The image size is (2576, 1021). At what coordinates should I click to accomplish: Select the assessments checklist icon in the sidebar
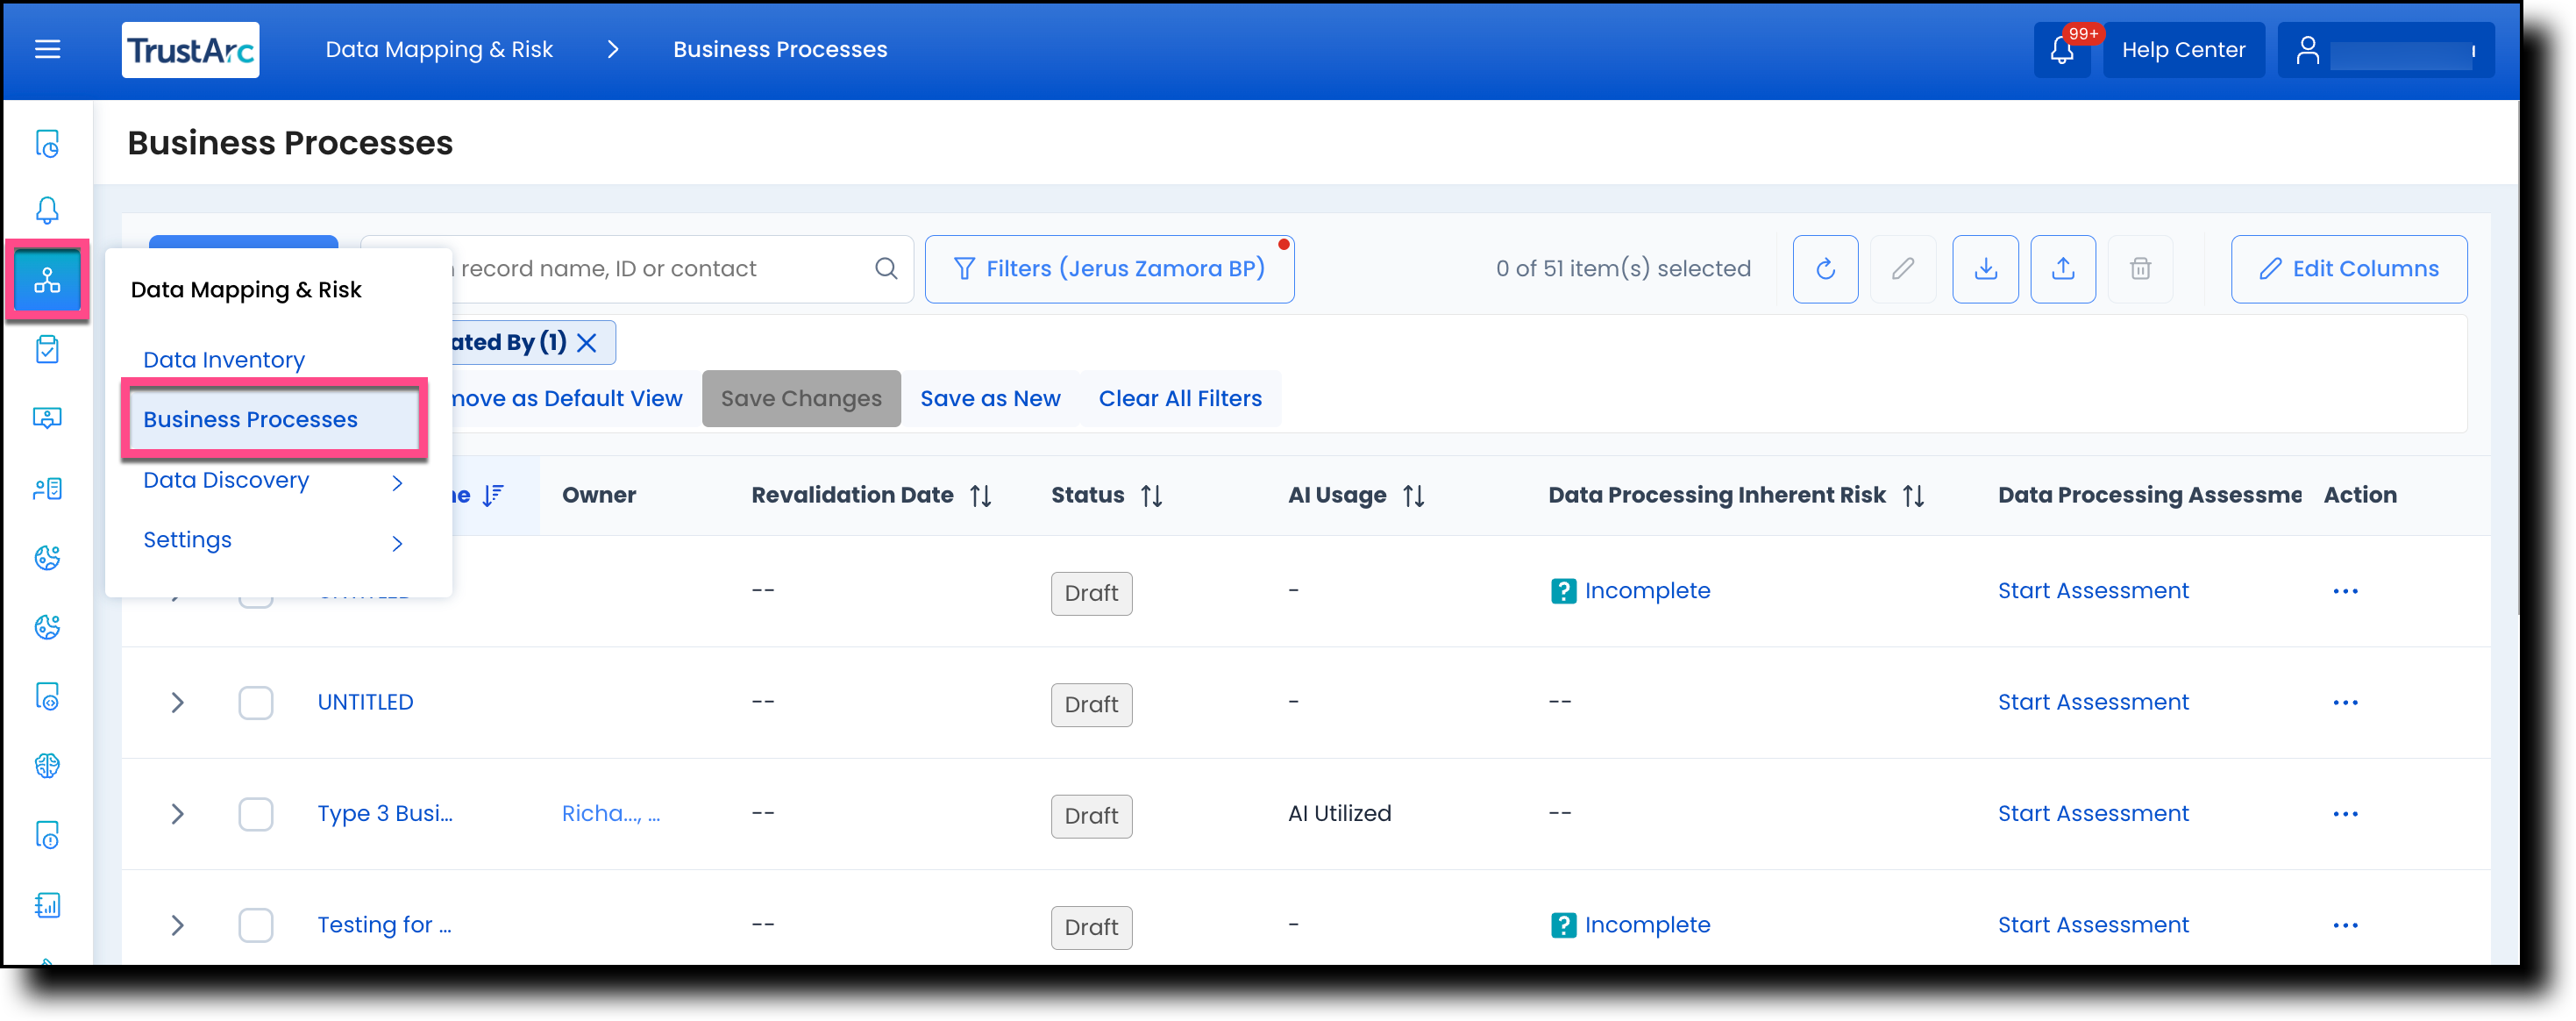click(x=47, y=349)
